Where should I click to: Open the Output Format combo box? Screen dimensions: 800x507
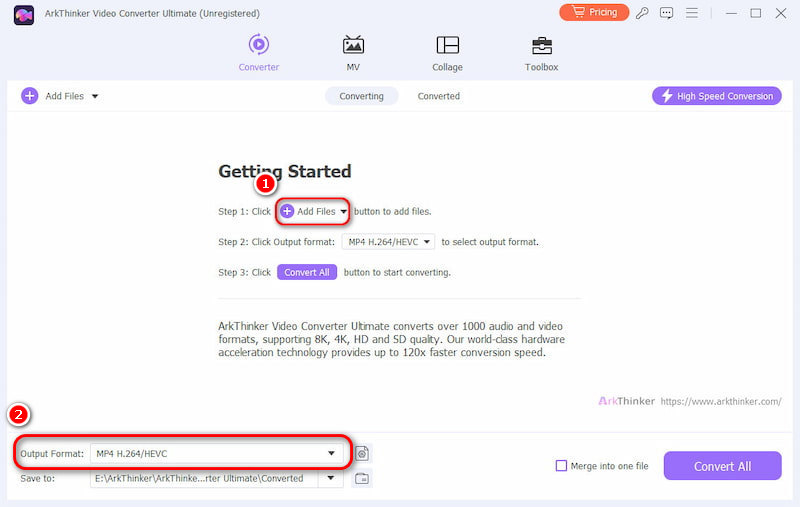(x=216, y=453)
